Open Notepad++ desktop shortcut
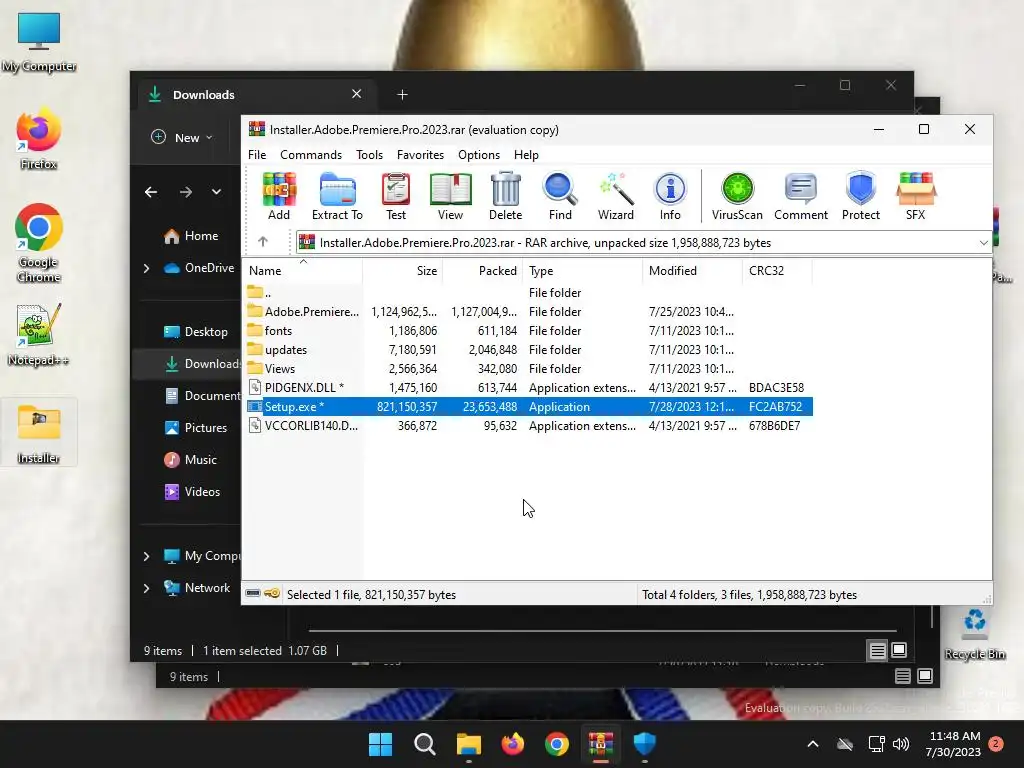Image resolution: width=1024 pixels, height=768 pixels. coord(38,335)
